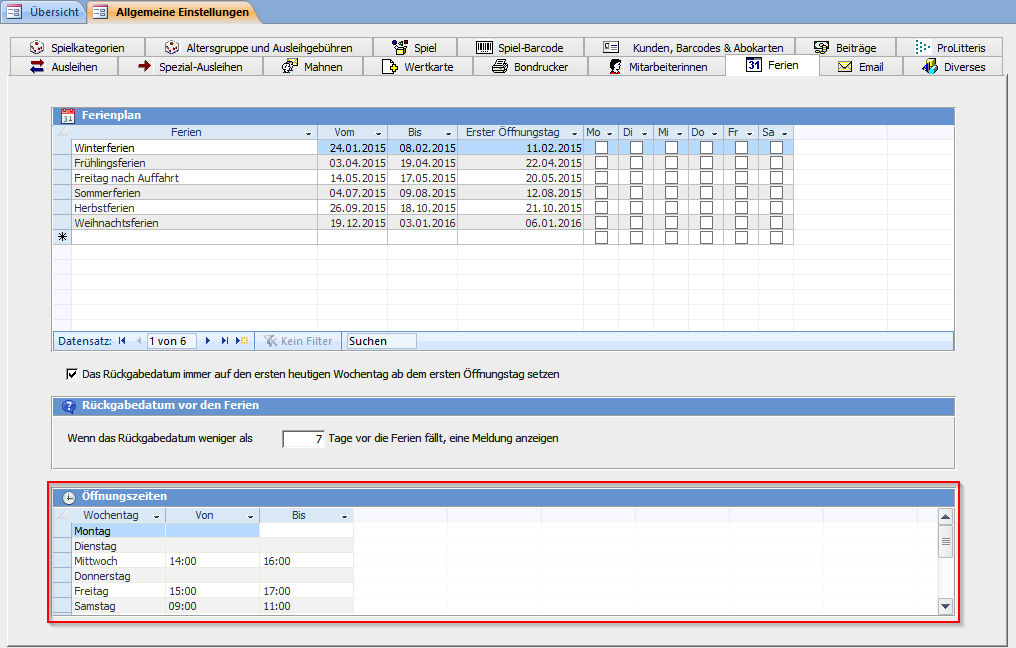The width and height of the screenshot is (1016, 648).
Task: Tick the Di checkbox for Frühlingsferien
Action: [x=636, y=163]
